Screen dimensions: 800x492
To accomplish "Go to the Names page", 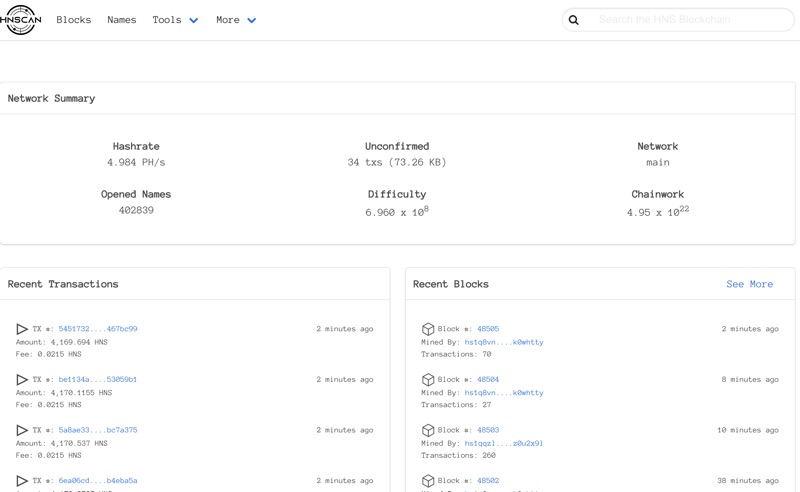I will (x=122, y=20).
